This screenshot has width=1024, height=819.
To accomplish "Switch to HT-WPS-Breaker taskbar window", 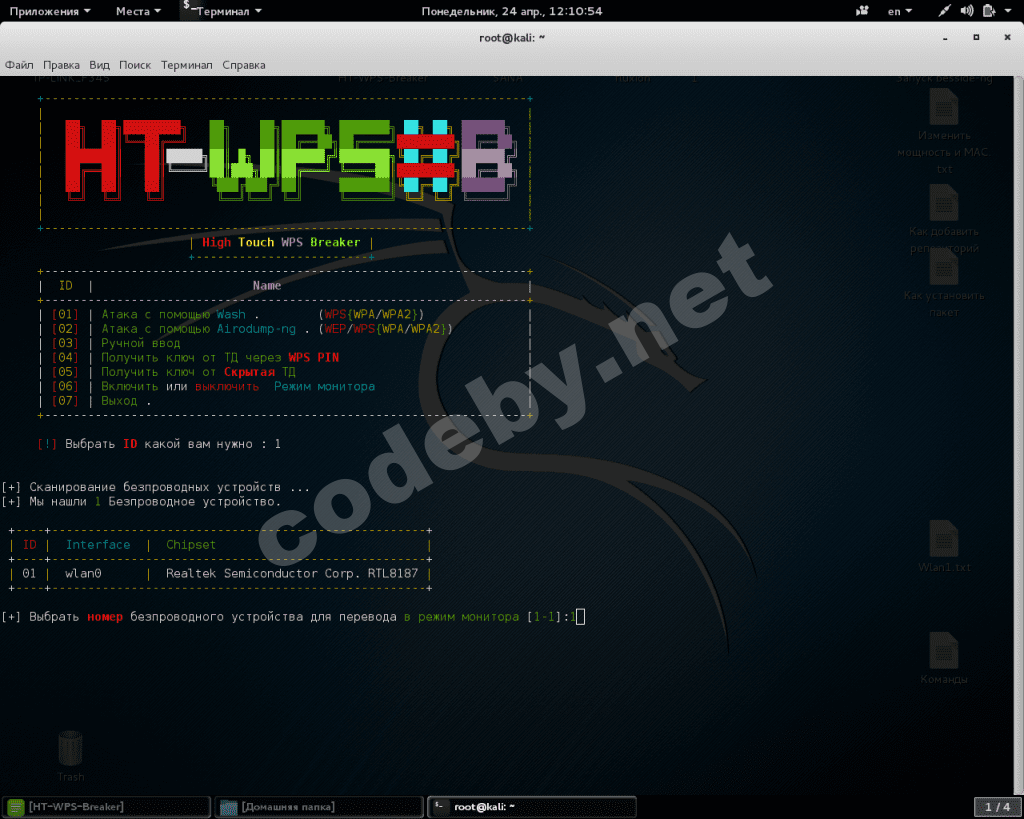I will [x=106, y=807].
